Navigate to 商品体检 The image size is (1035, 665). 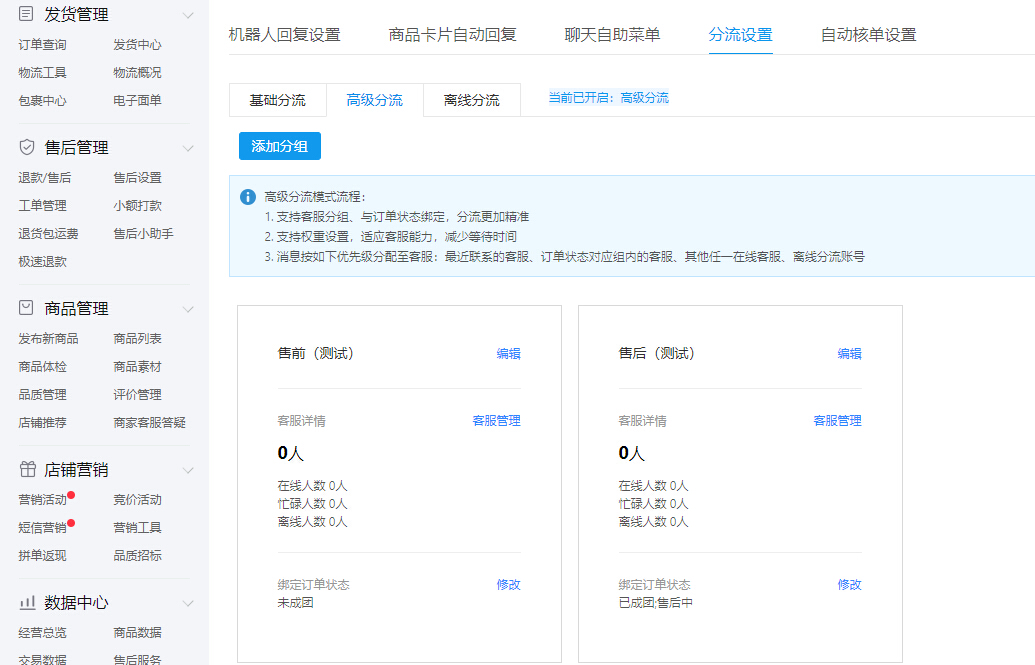pyautogui.click(x=43, y=367)
